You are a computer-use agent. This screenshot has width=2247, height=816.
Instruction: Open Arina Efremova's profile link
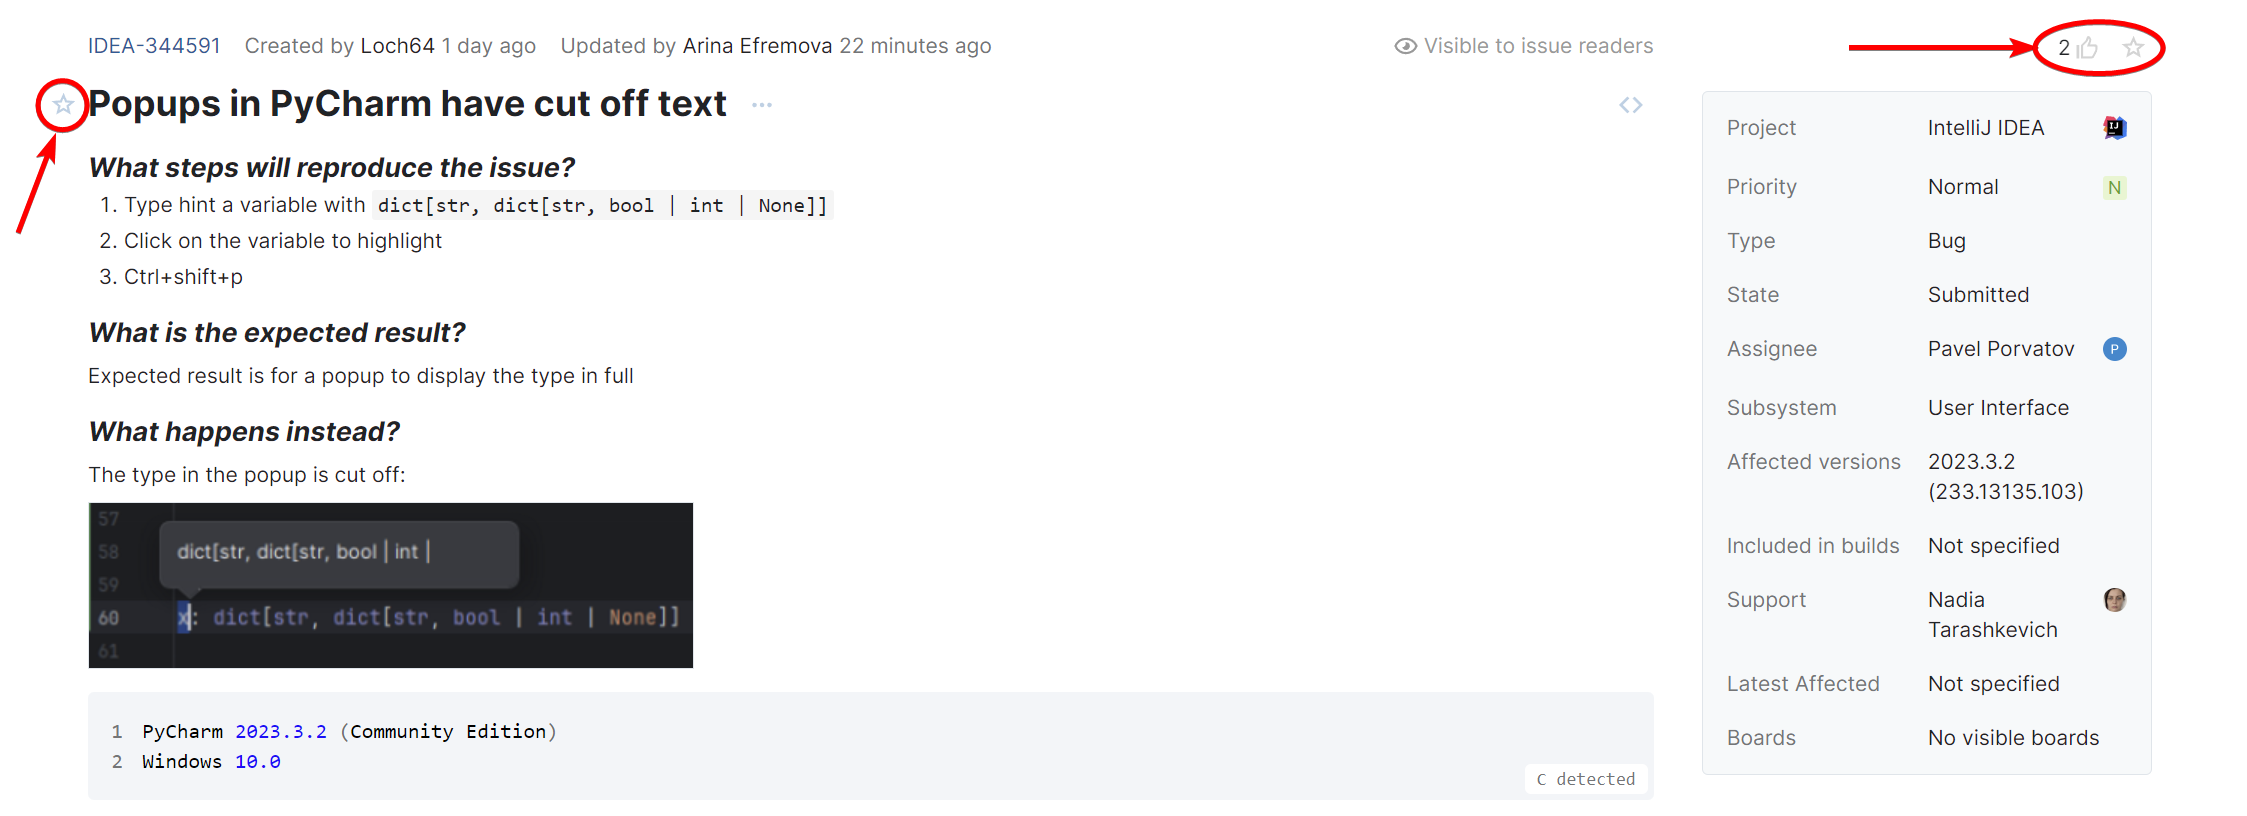[757, 46]
